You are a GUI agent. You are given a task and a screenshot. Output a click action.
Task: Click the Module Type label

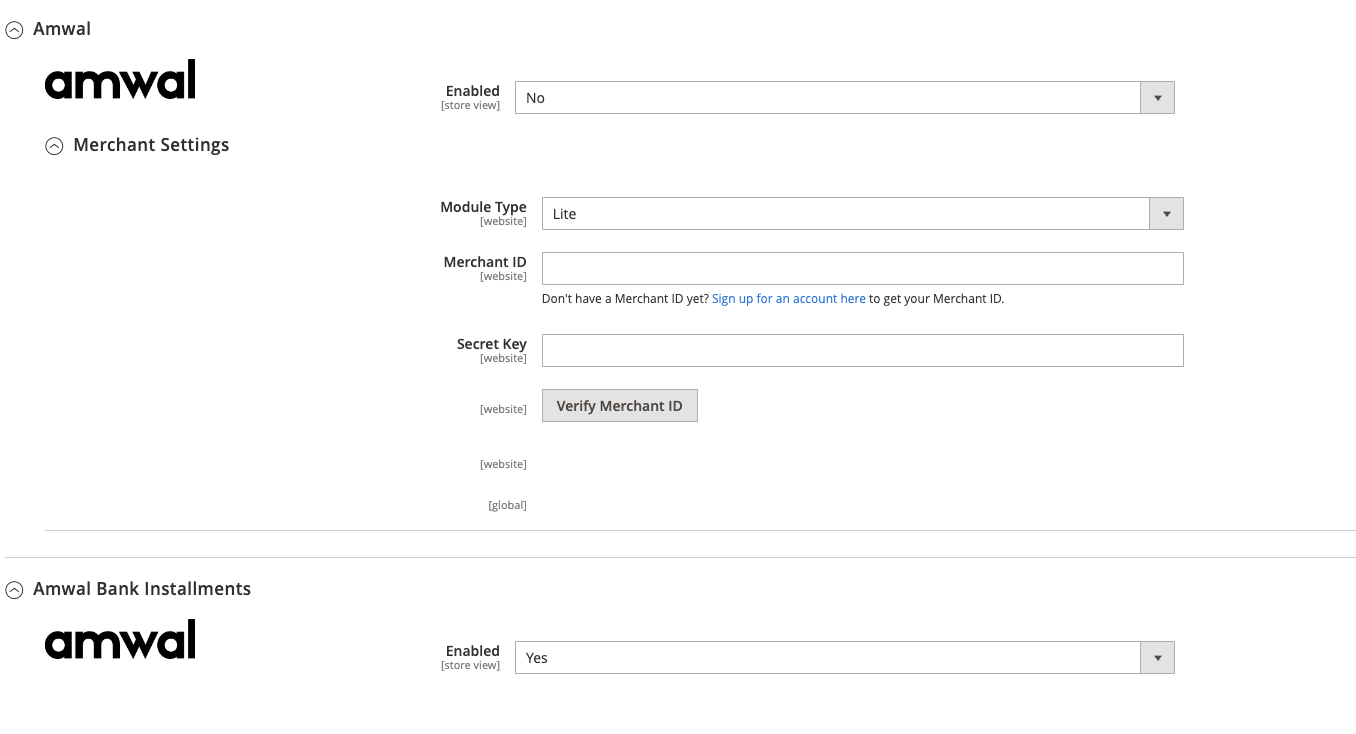483,207
